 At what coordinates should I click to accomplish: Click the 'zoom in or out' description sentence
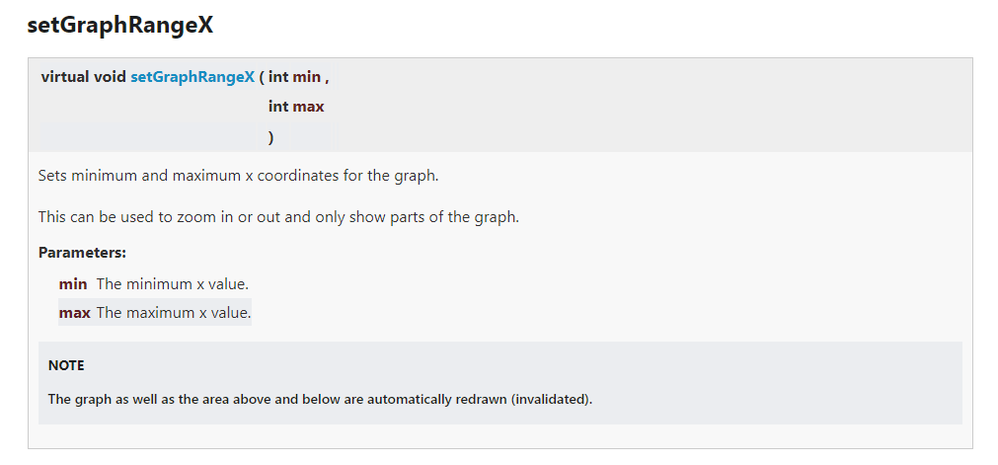coord(279,217)
